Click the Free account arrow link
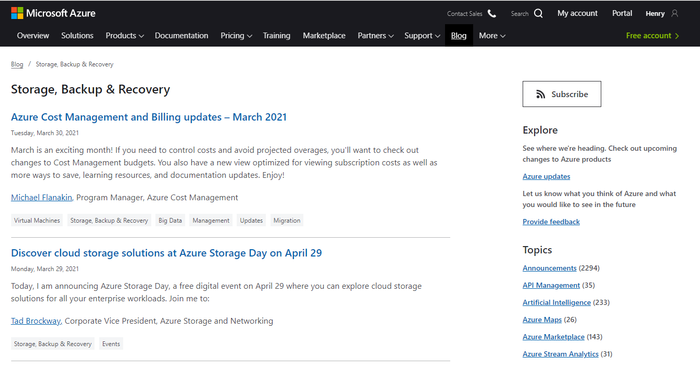The height and width of the screenshot is (367, 700). 652,36
